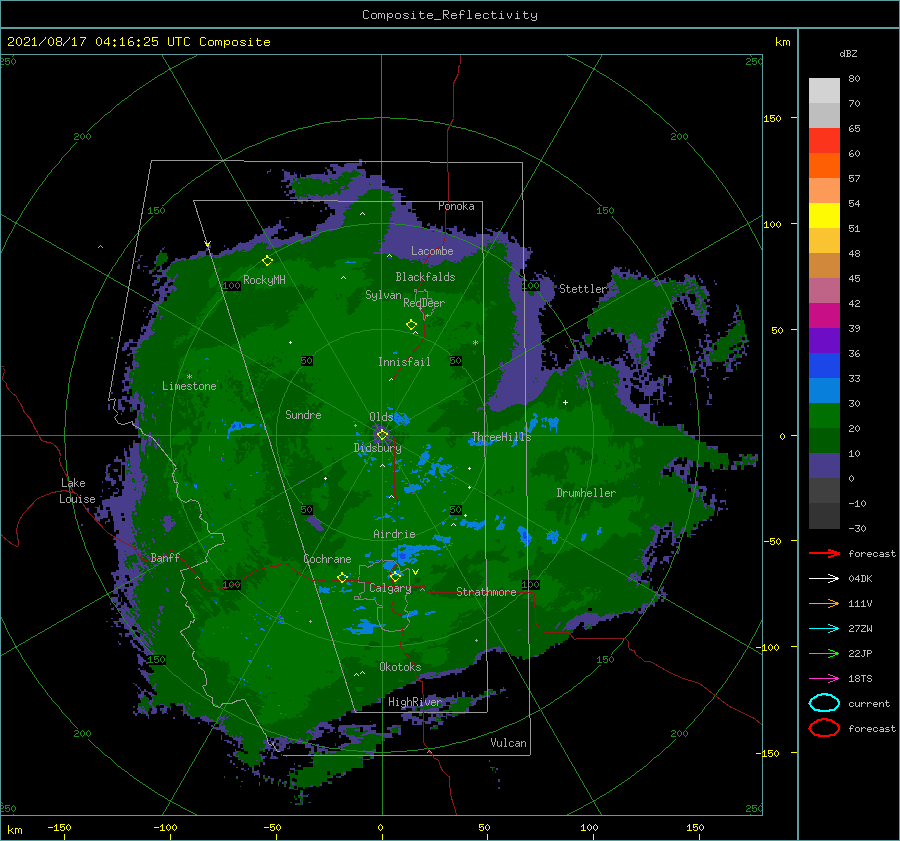Click the red forecast ellipse legend icon
This screenshot has height=841, width=900.
click(x=824, y=728)
